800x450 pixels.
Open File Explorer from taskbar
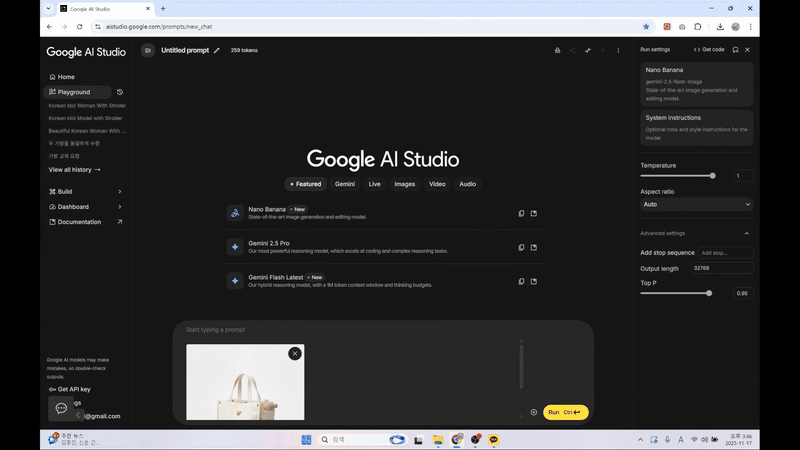438,440
